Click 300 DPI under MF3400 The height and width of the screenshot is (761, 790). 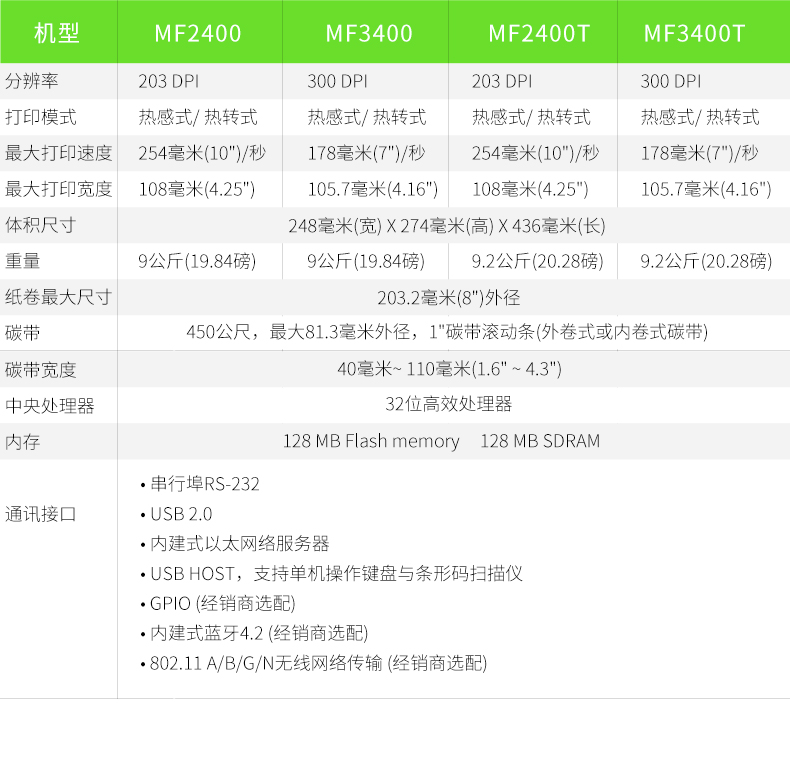pos(338,82)
